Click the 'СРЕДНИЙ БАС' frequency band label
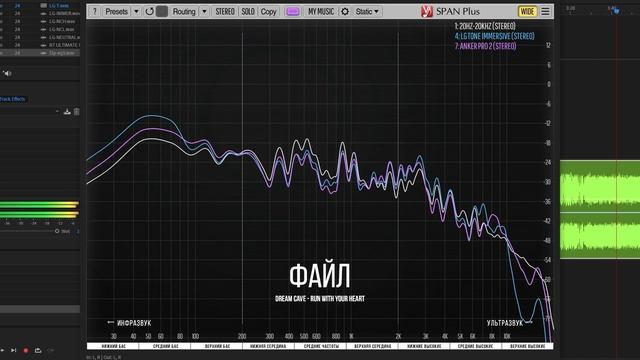Image resolution: width=640 pixels, height=360 pixels. [x=165, y=346]
